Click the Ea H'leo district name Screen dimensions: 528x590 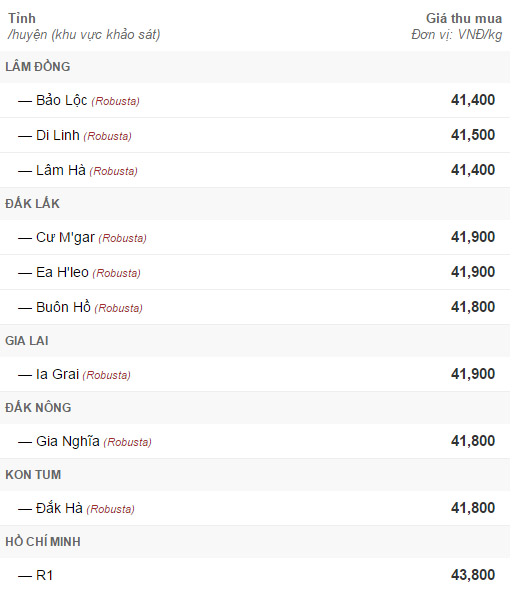62,272
